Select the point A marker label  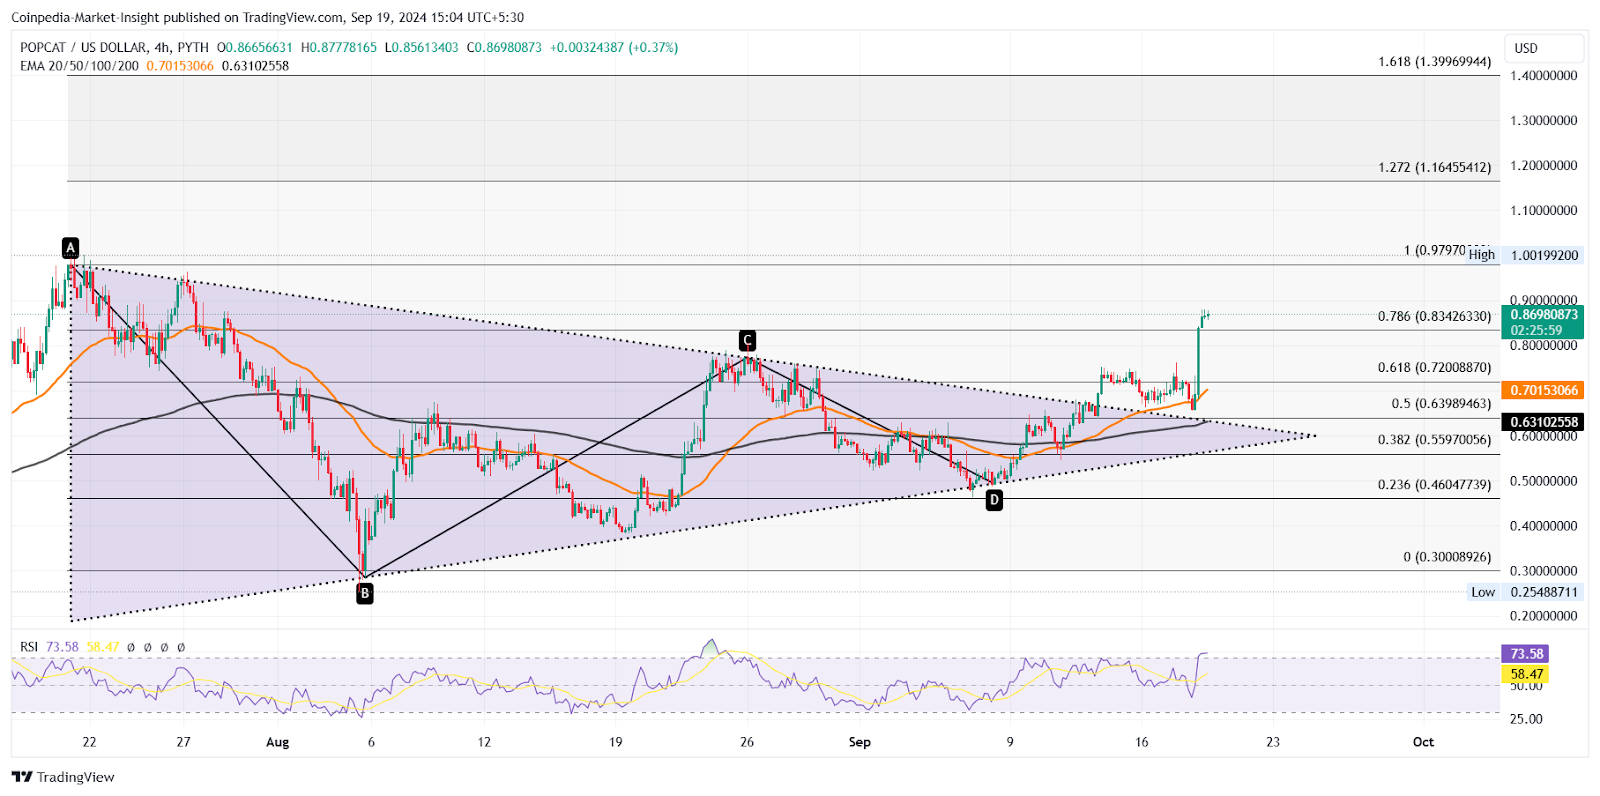coord(70,247)
